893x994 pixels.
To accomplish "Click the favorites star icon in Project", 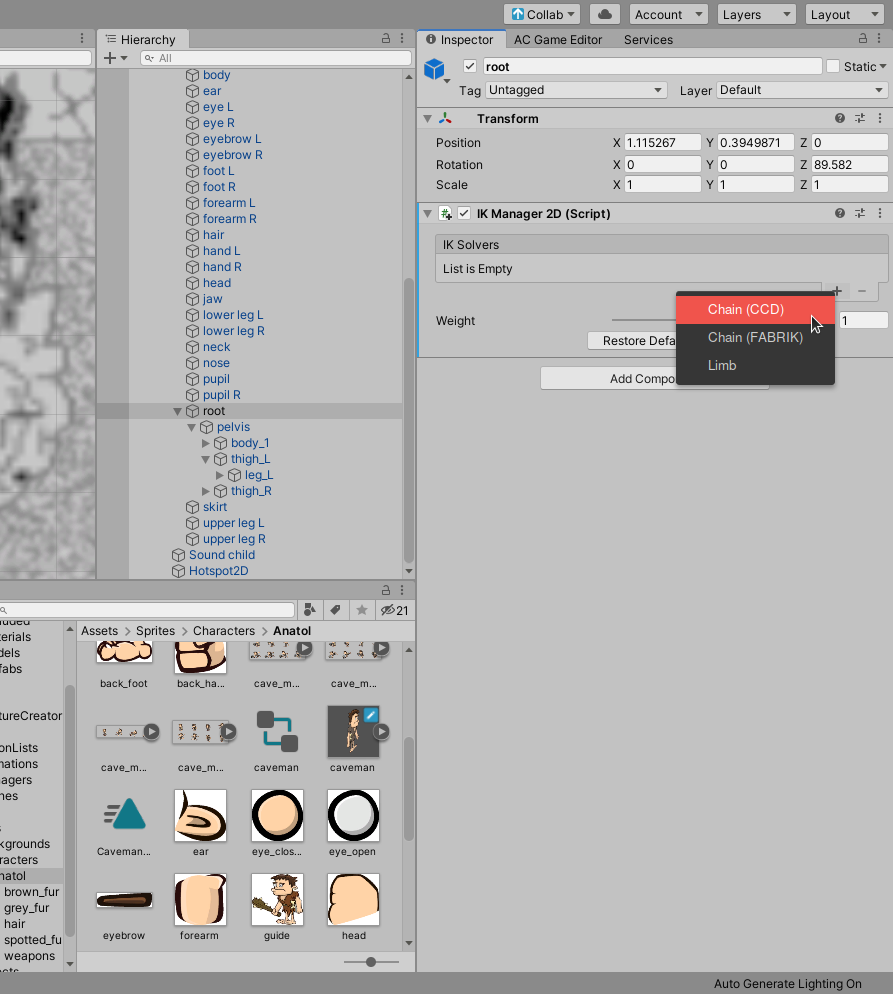I will [362, 610].
